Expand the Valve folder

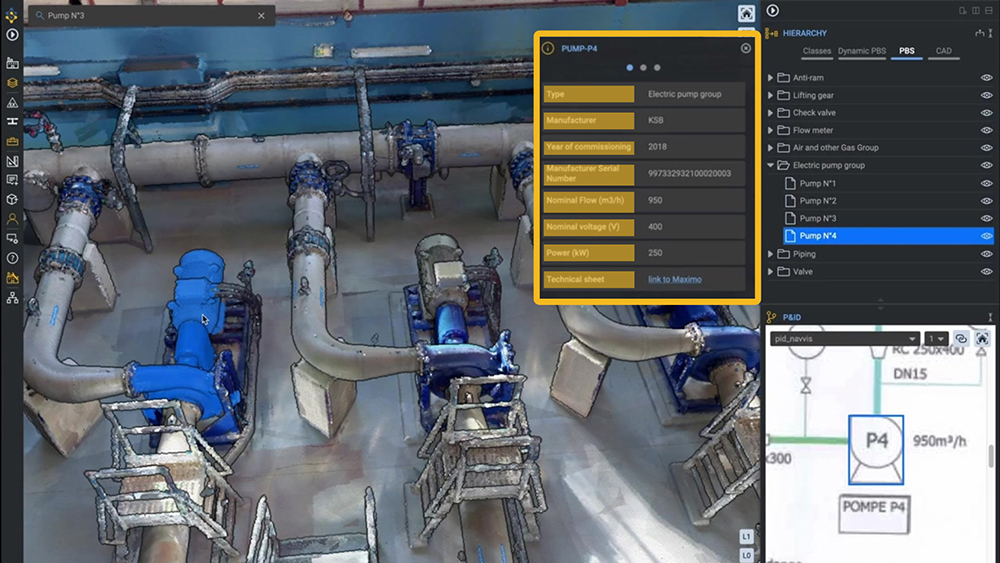click(771, 271)
